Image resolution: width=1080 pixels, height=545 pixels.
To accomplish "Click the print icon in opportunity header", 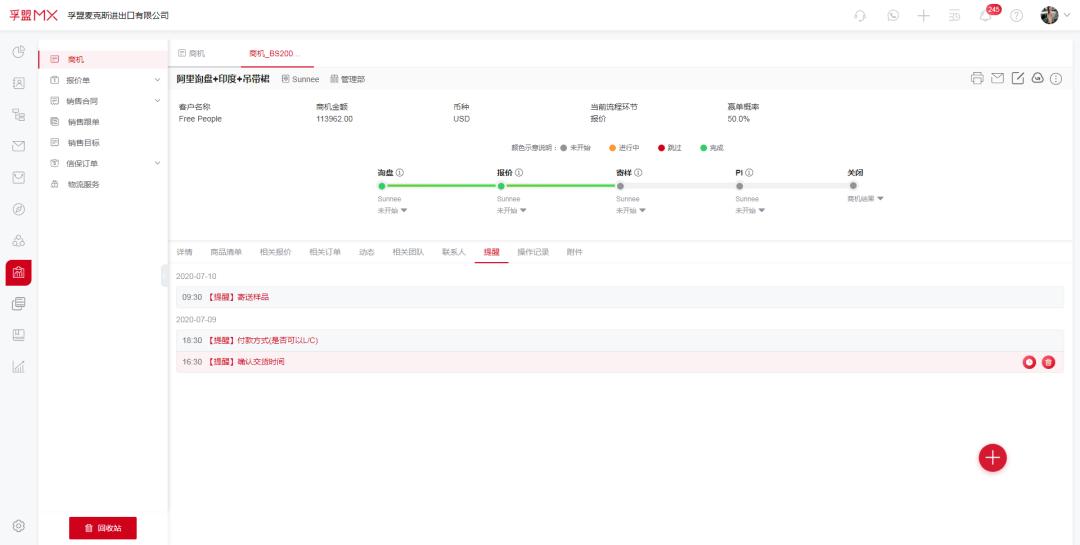I will 977,79.
